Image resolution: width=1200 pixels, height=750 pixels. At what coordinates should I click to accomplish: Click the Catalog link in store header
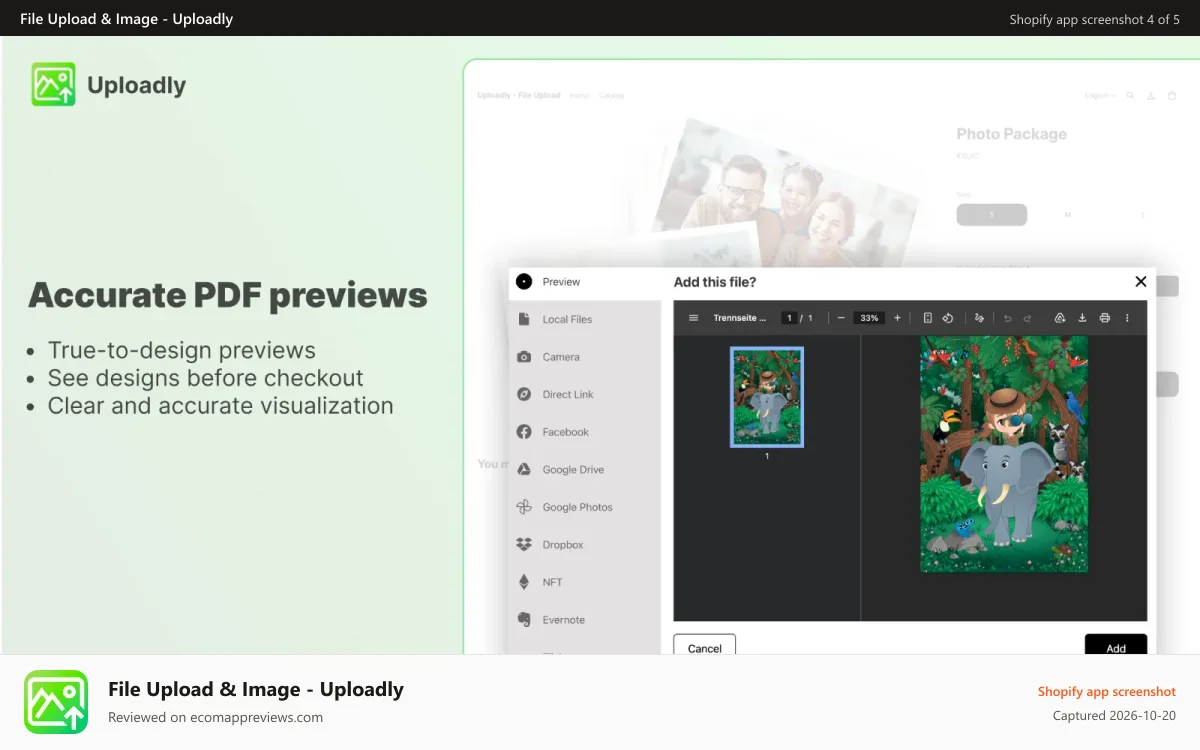(612, 96)
